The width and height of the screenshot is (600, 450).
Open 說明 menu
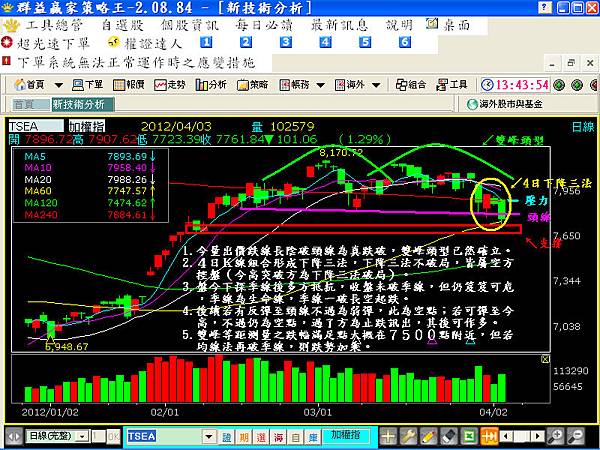pyautogui.click(x=399, y=26)
